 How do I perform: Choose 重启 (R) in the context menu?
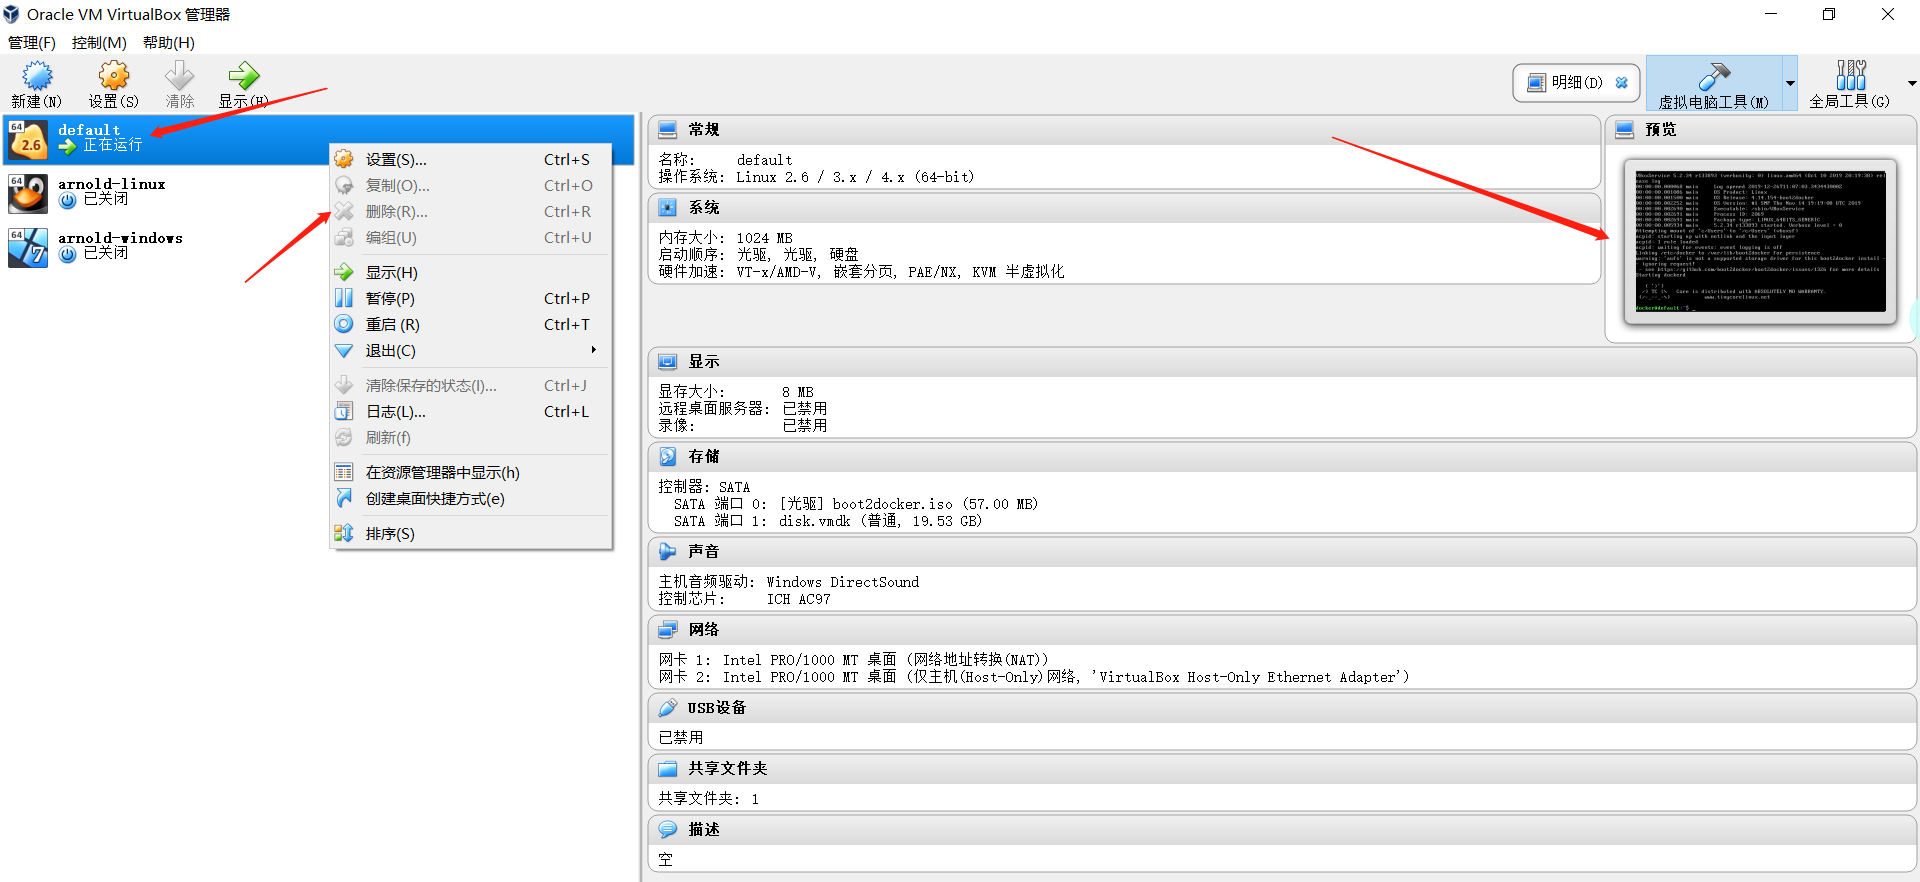tap(392, 325)
